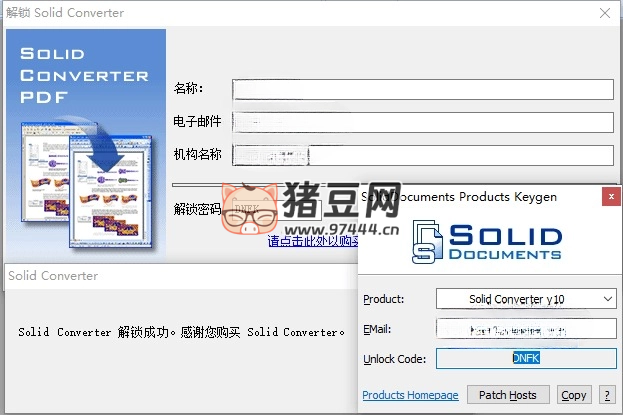Click the Unlock Code field in keygen
Image resolution: width=623 pixels, height=415 pixels.
pos(526,359)
